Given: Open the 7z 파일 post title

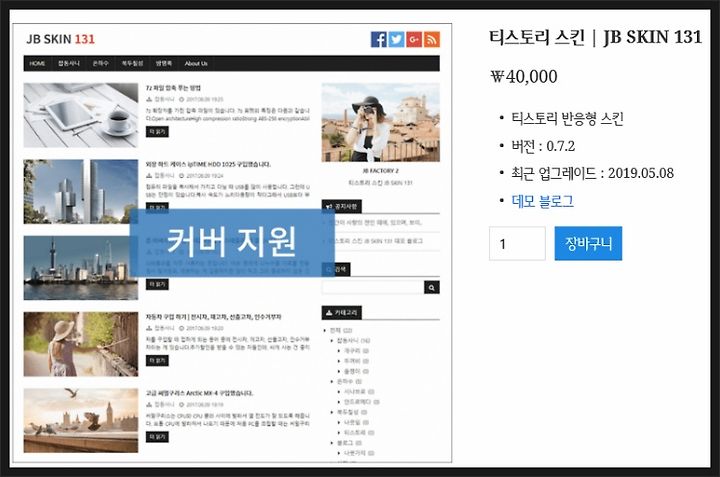Looking at the screenshot, I should [x=173, y=88].
